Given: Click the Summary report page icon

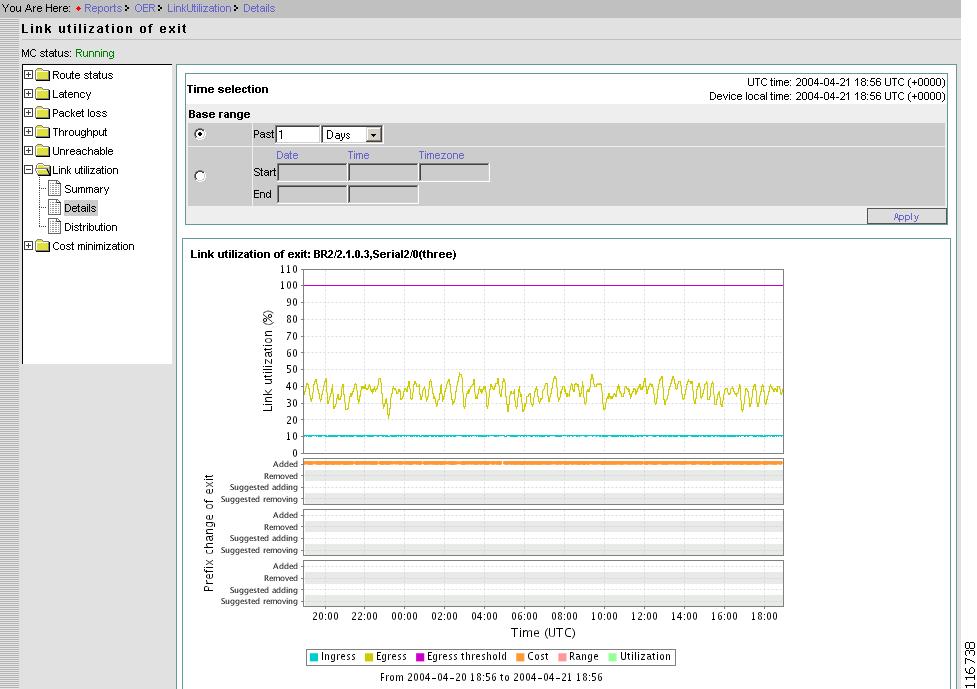Looking at the screenshot, I should (55, 189).
